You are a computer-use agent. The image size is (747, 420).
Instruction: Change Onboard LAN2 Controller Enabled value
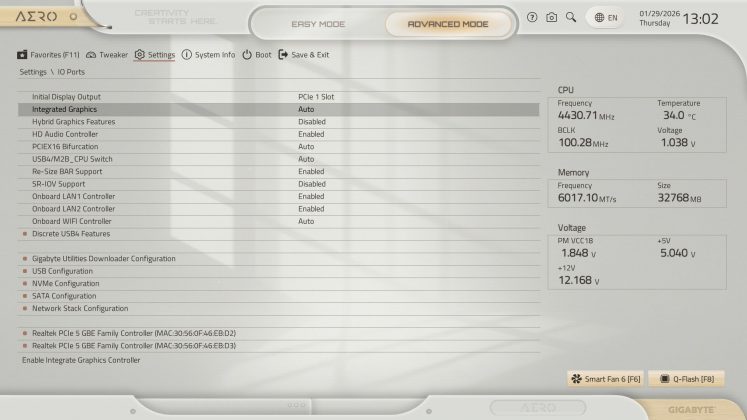coord(311,208)
